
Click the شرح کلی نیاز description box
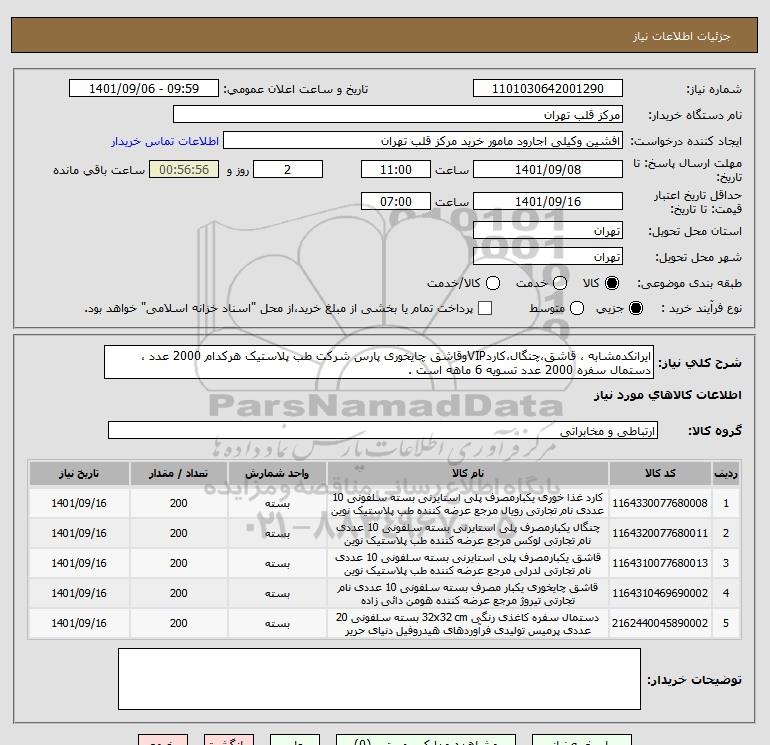379,362
